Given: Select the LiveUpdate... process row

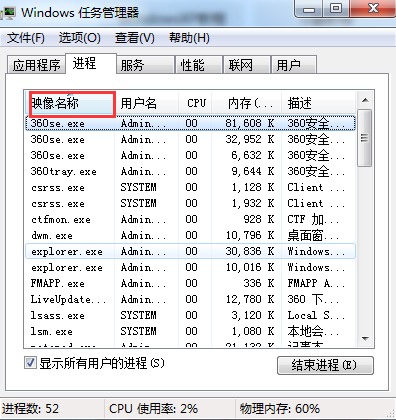Looking at the screenshot, I should click(191, 299).
